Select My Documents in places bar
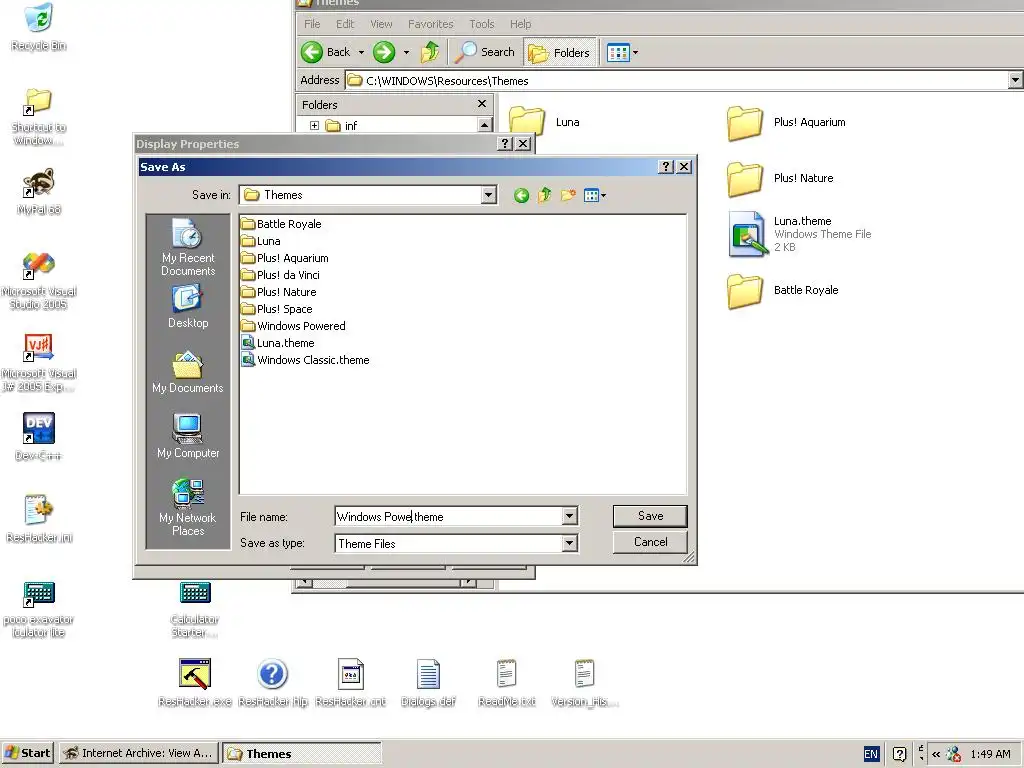The width and height of the screenshot is (1024, 768). coord(187,372)
